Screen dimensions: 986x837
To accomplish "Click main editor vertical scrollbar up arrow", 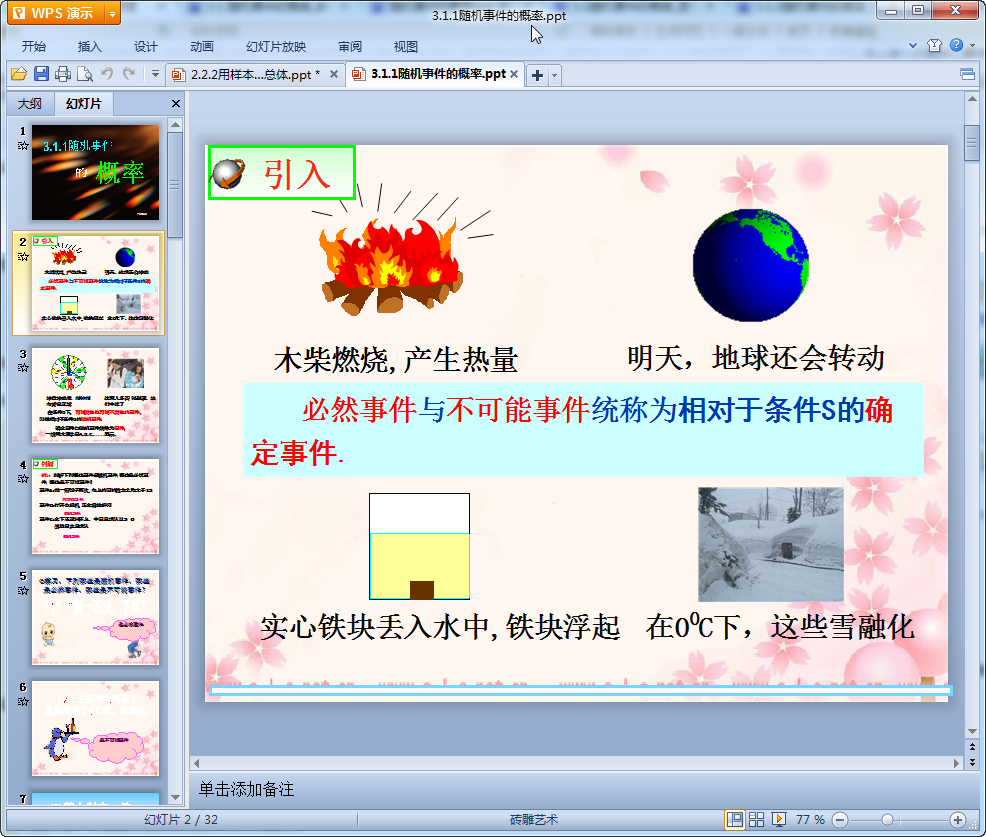I will (972, 99).
